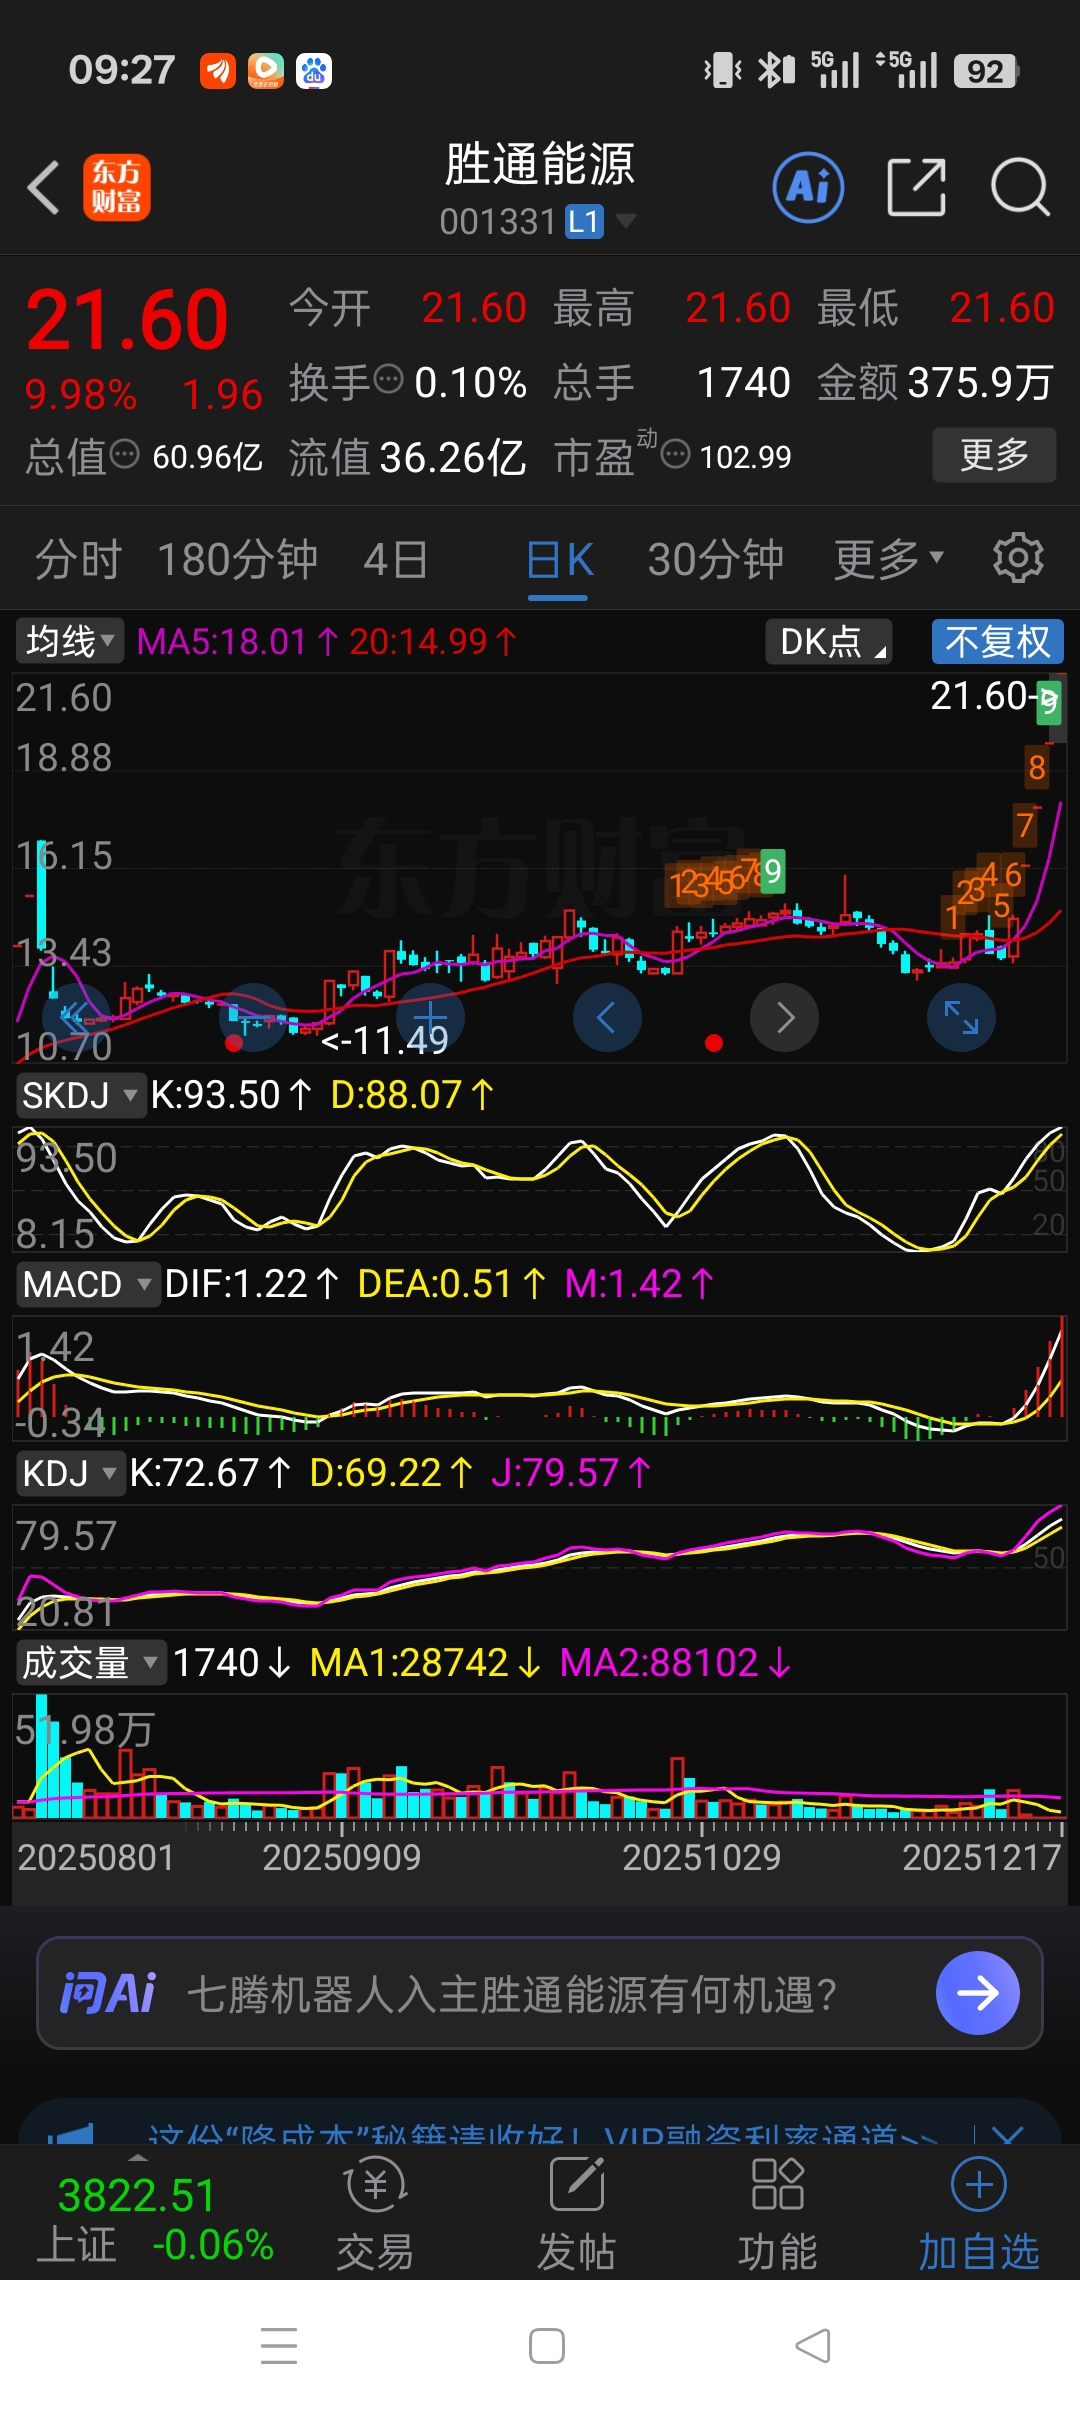This screenshot has width=1080, height=2412.
Task: Open the scrolling VIP融资 banner text
Action: coord(542,2132)
